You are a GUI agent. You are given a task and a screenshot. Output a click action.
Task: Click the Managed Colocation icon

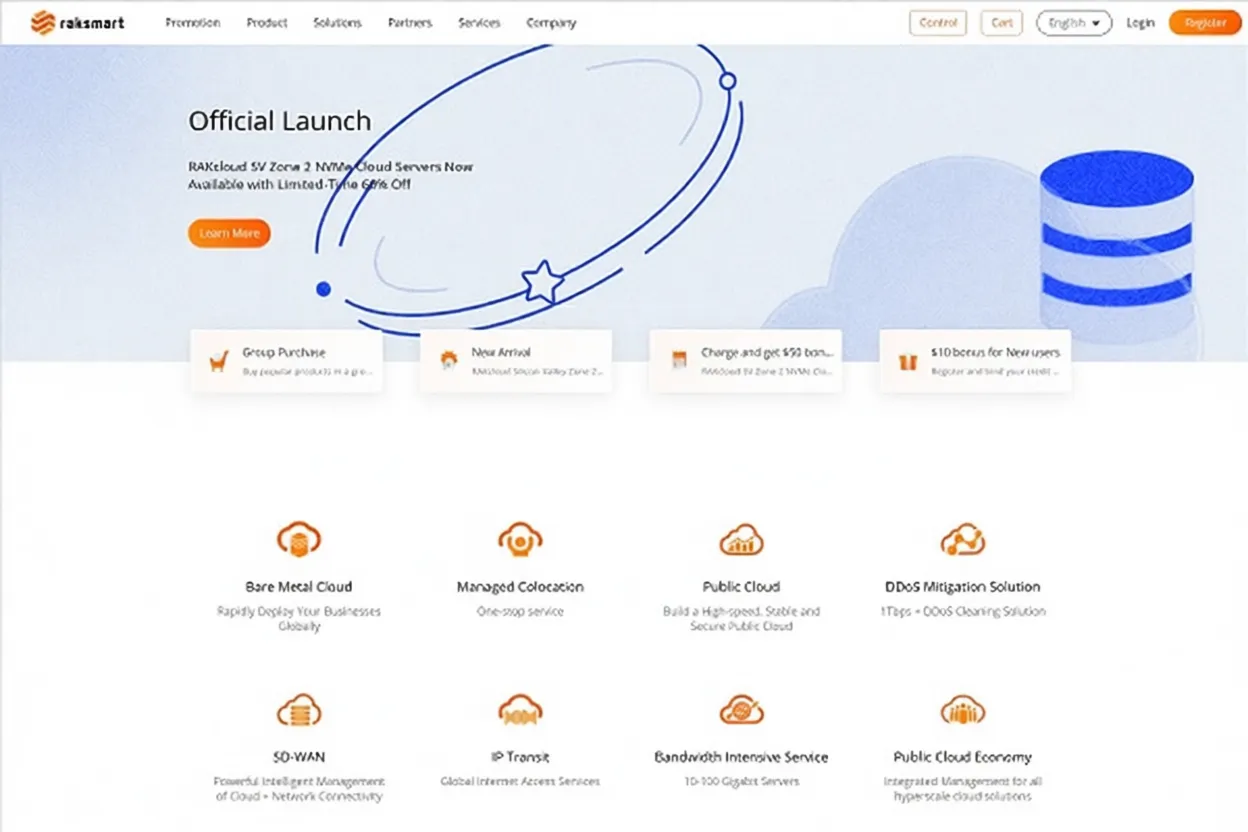tap(520, 541)
